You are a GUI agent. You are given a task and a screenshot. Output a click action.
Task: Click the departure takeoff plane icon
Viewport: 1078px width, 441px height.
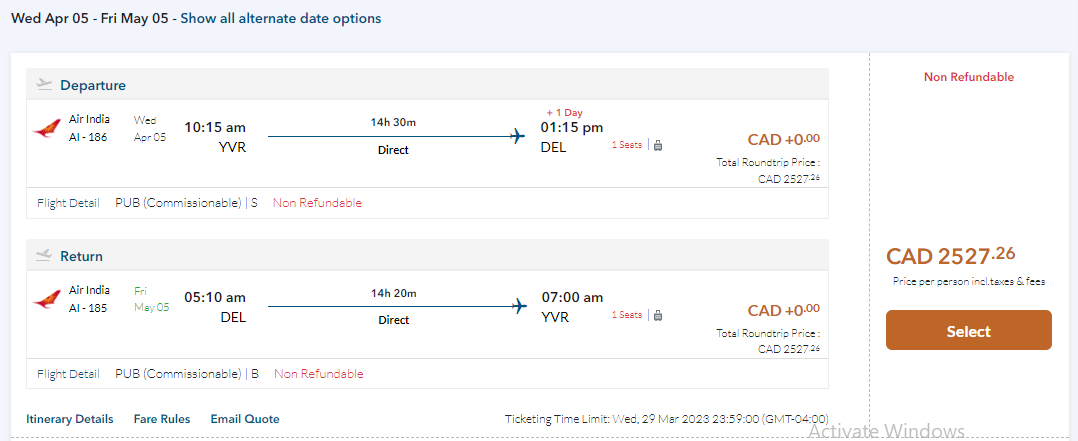(x=44, y=85)
